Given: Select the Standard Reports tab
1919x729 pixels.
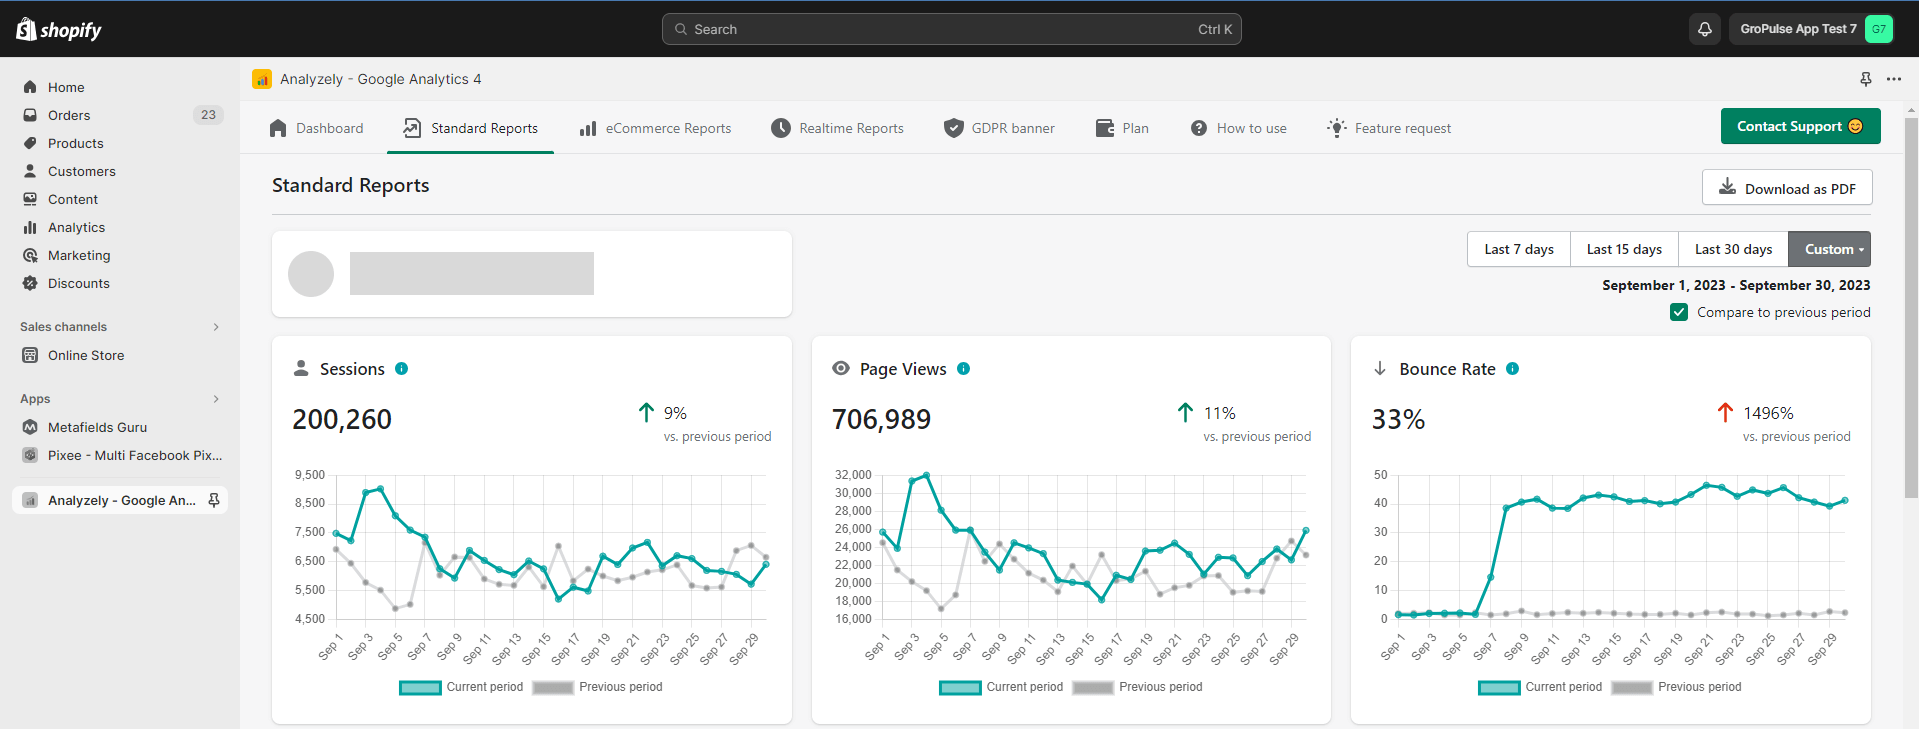Looking at the screenshot, I should tap(470, 128).
